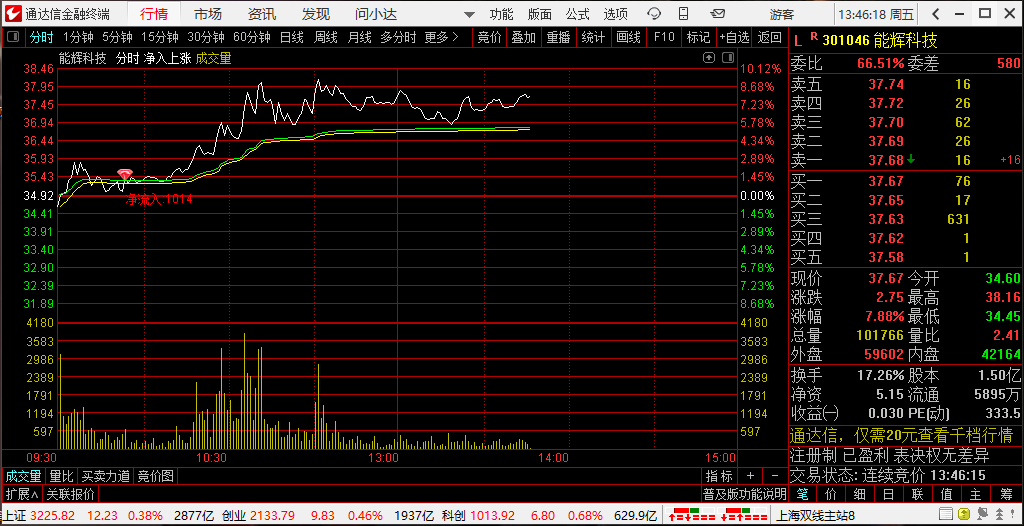Switch to the 60分钟 period
This screenshot has height=526, width=1024.
252,37
